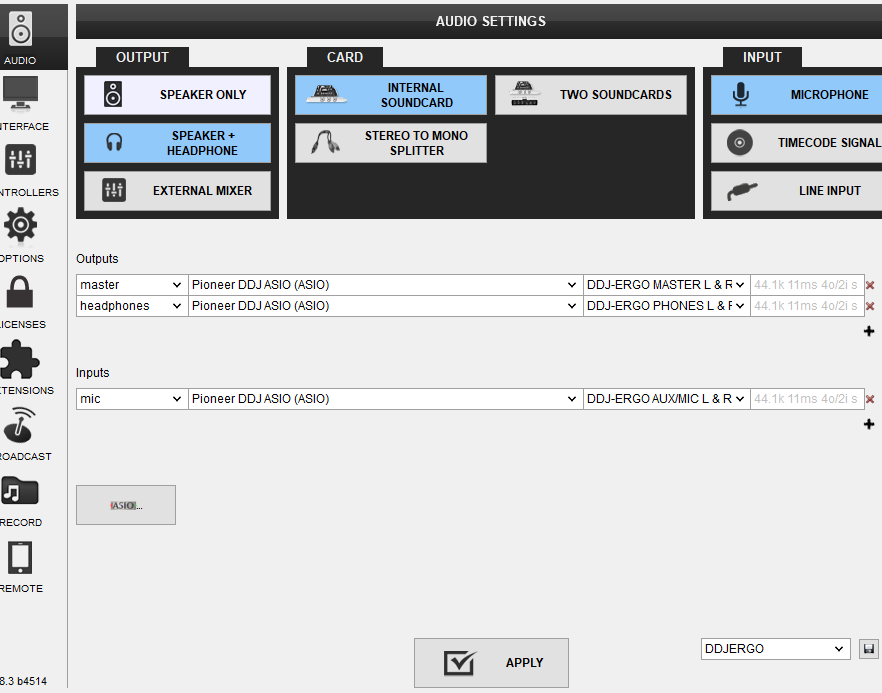Open DDJ-ERGO PHONES channel dropdown
This screenshot has height=693, width=882.
667,306
